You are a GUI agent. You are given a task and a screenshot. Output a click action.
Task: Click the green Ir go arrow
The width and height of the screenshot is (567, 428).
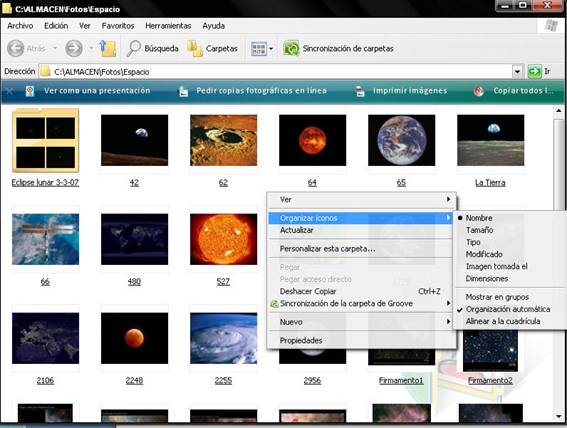(x=534, y=72)
